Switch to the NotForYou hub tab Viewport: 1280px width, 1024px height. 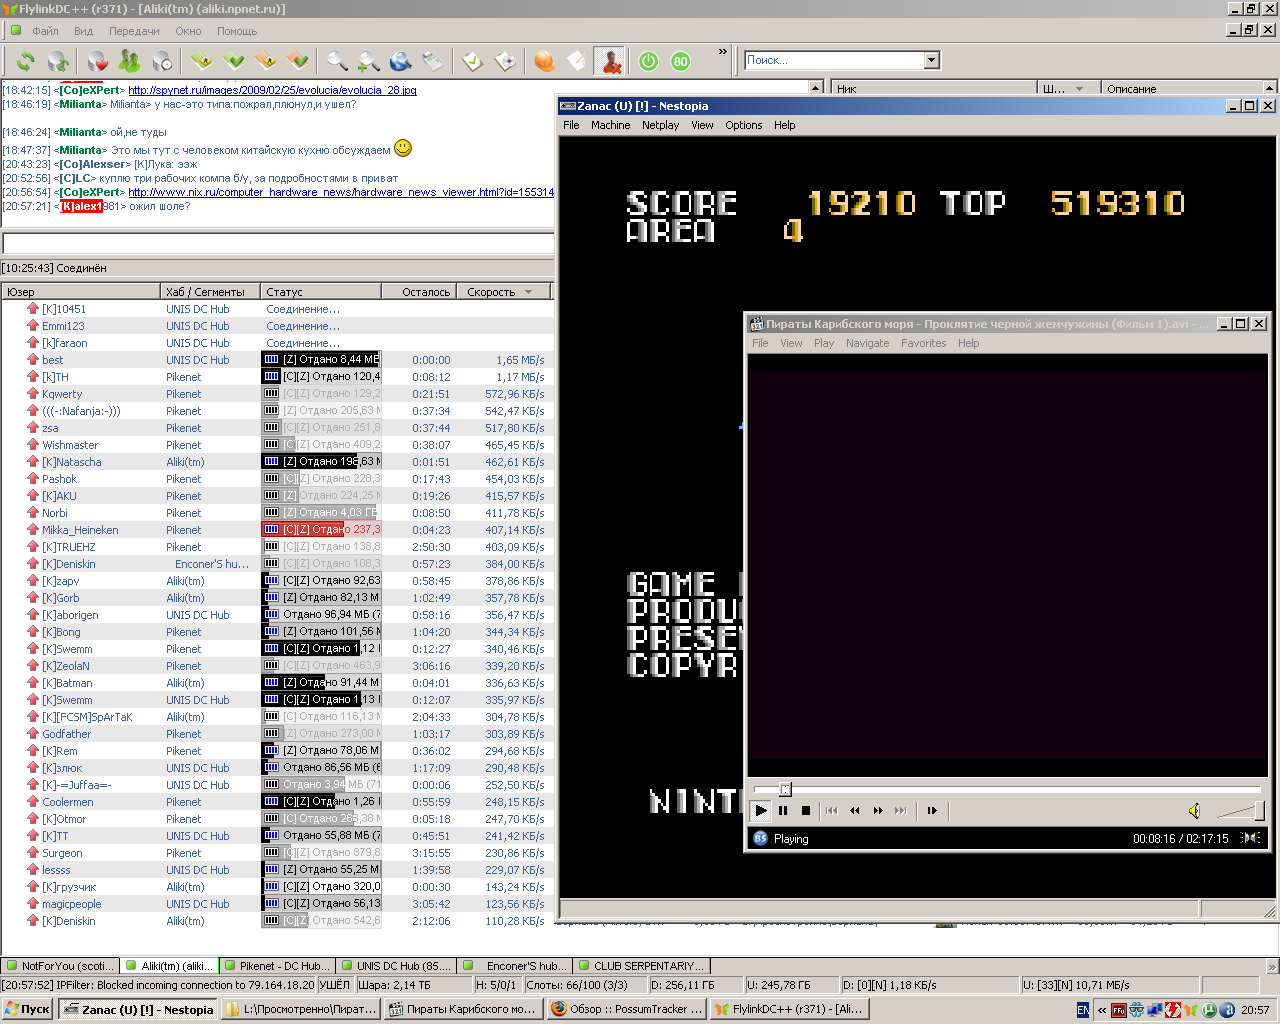pos(61,966)
